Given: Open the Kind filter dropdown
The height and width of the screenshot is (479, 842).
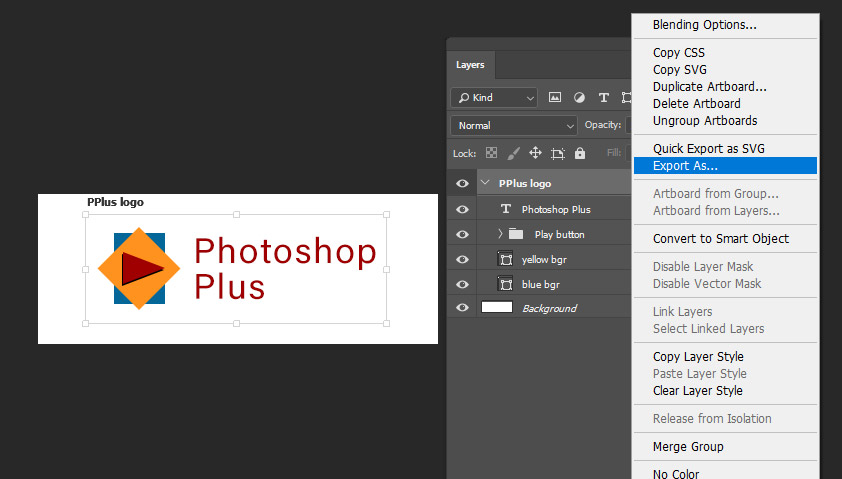Looking at the screenshot, I should point(494,98).
